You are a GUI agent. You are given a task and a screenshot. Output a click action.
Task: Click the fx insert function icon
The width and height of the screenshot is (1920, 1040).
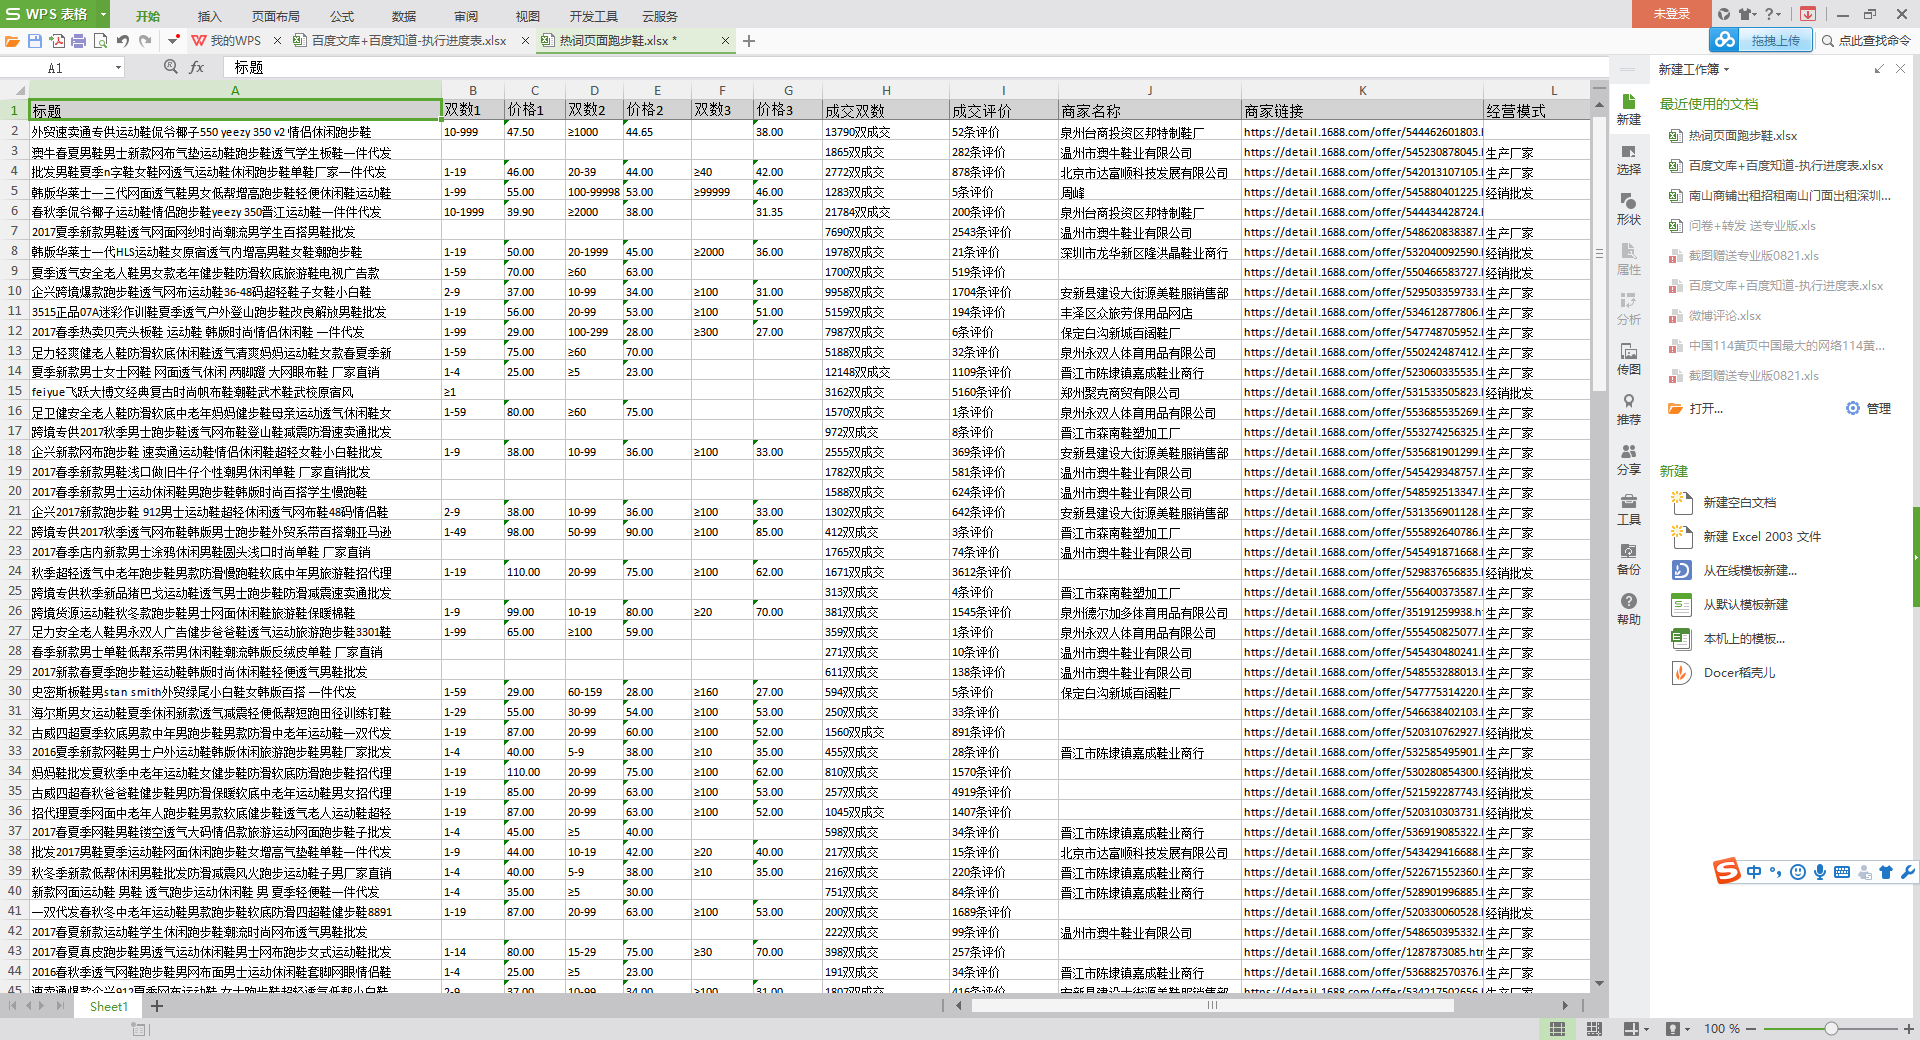tap(197, 67)
